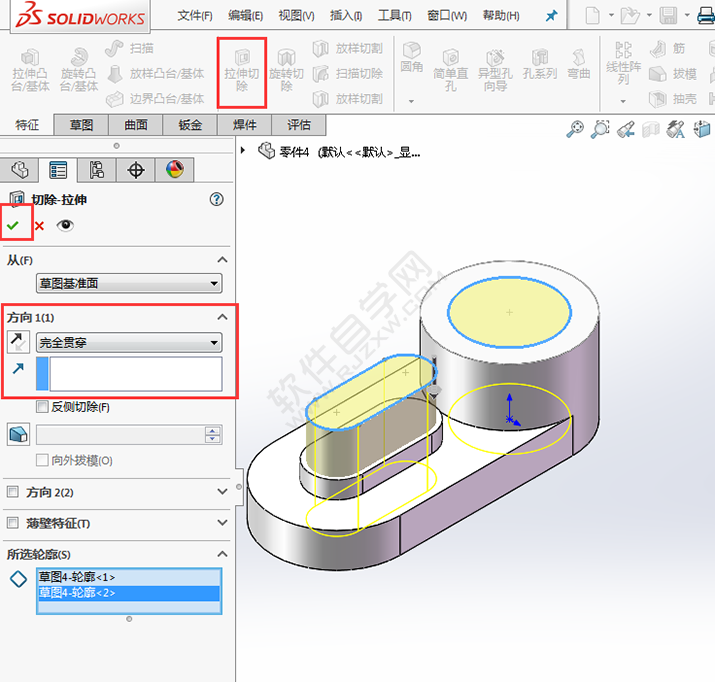715x682 pixels.
Task: Open the Edit (编辑) menu
Action: pyautogui.click(x=245, y=16)
